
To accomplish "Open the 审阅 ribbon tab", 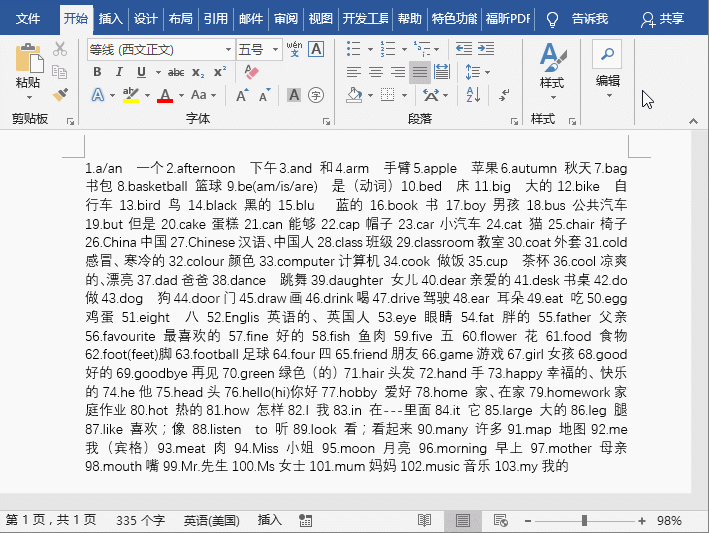I will [286, 19].
